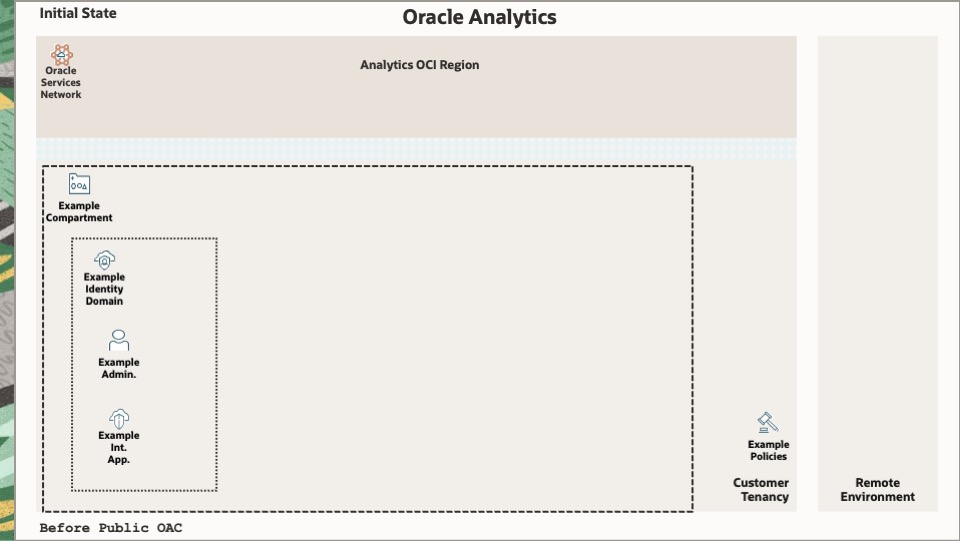Select the Example Int. App. text label
Viewport: 960px width, 541px height.
(119, 448)
